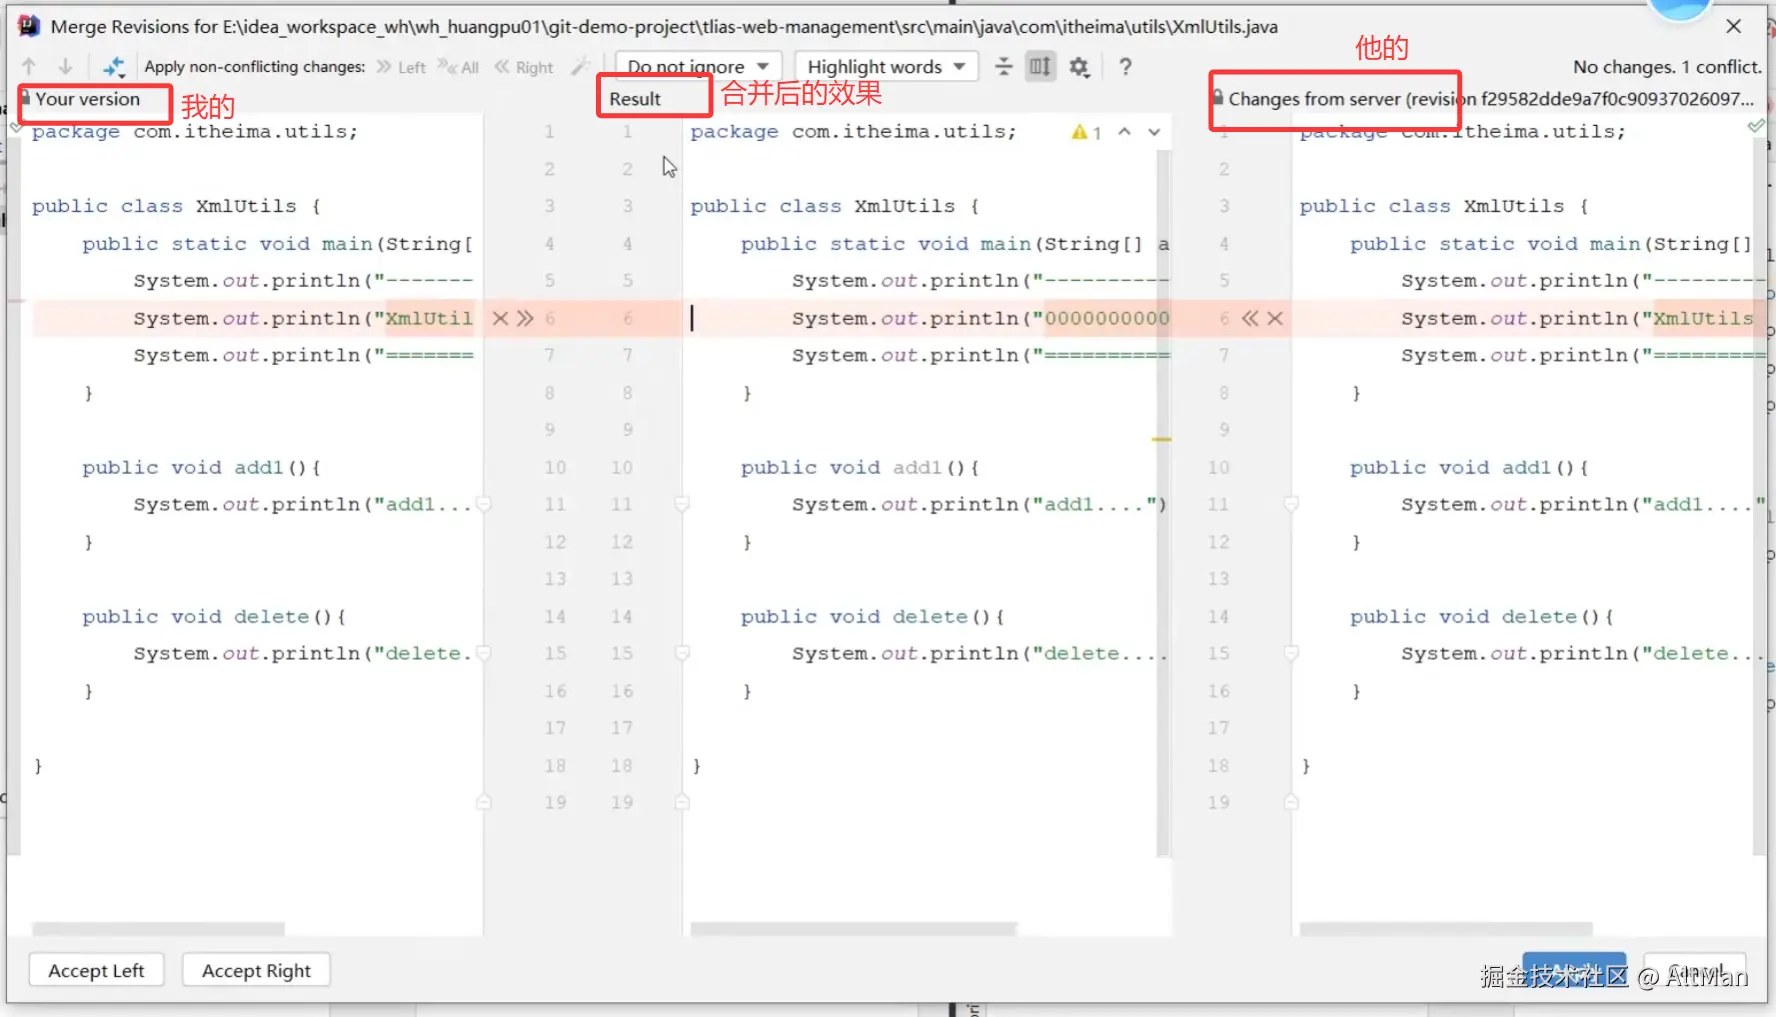Click the horizontal scrollbar of the Result pane

853,929
